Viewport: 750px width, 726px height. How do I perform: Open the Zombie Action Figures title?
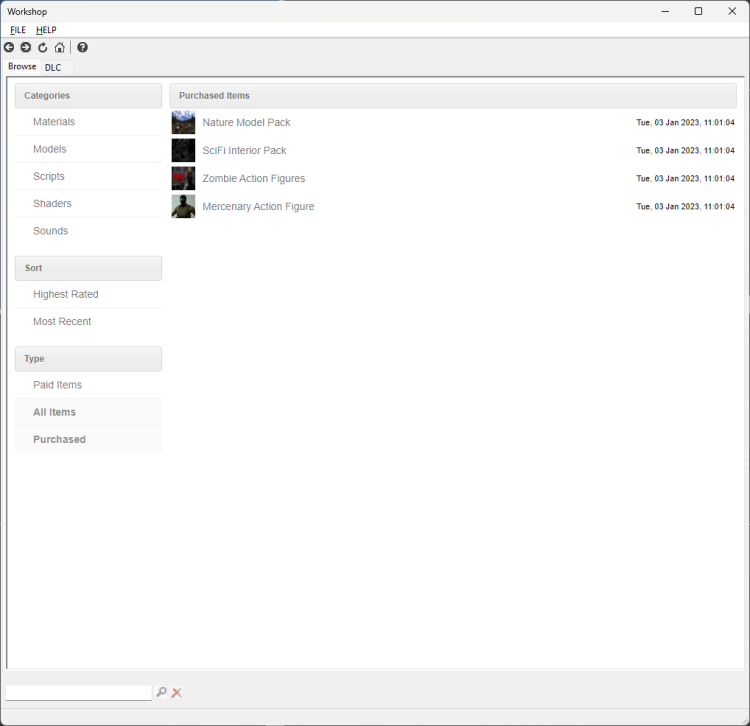254,178
